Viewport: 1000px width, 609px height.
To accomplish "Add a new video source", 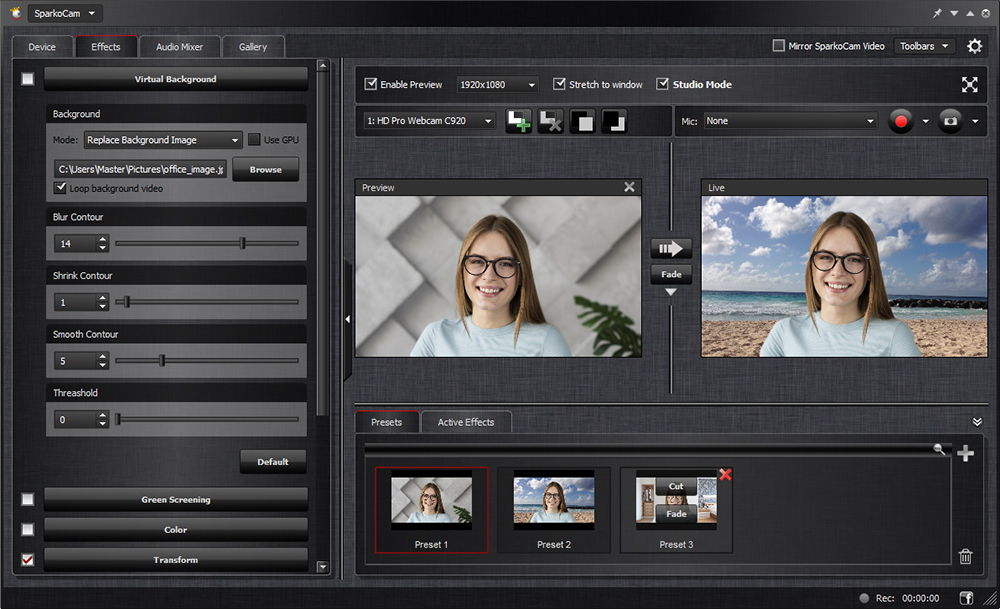I will click(519, 121).
